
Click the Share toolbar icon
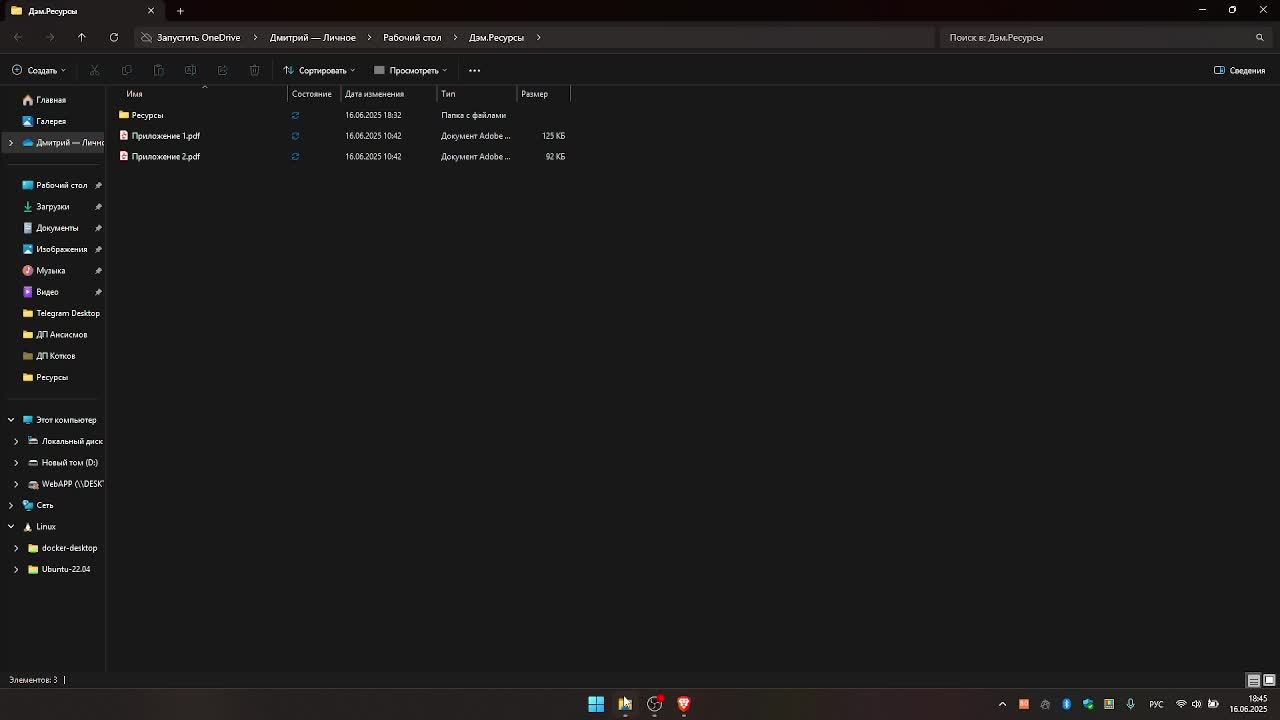point(222,70)
